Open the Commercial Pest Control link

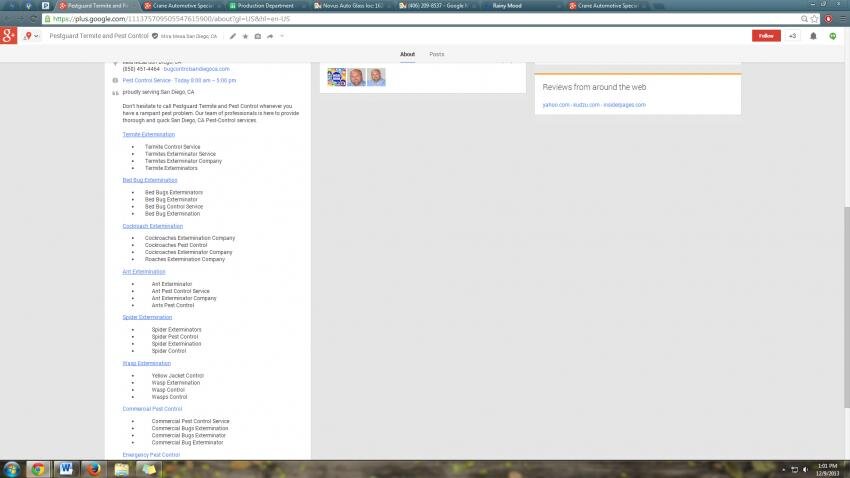(152, 409)
